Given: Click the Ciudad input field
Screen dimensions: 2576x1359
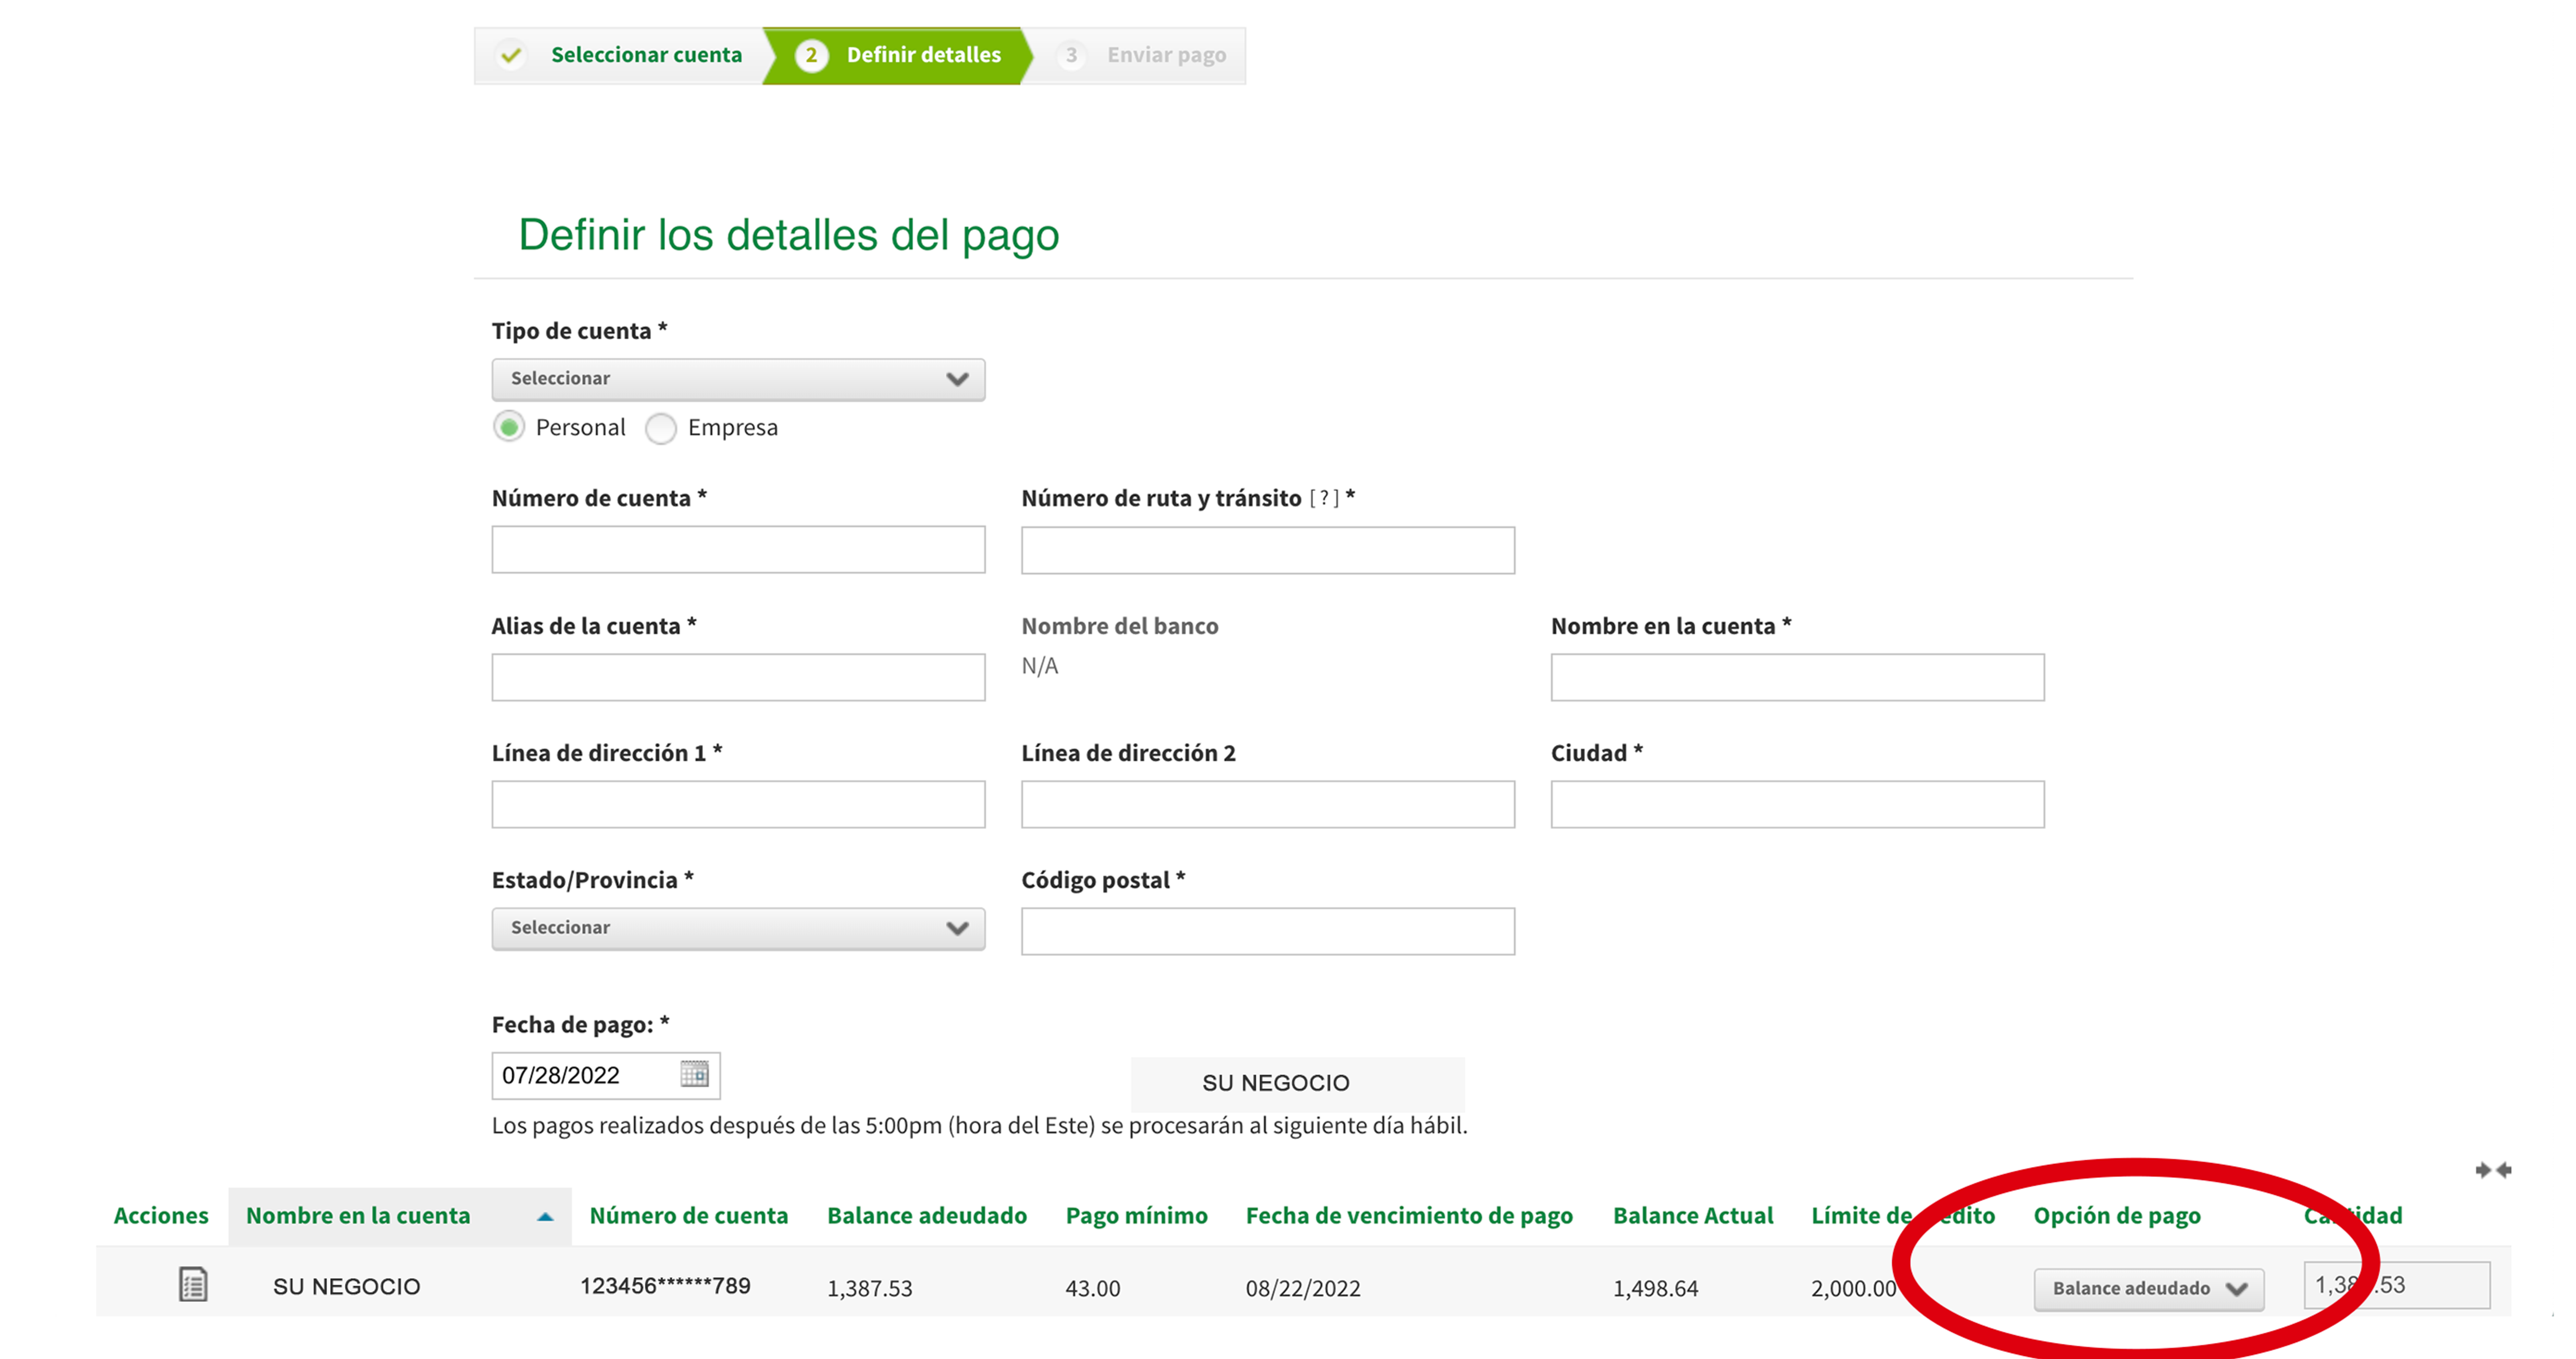Looking at the screenshot, I should click(1798, 804).
